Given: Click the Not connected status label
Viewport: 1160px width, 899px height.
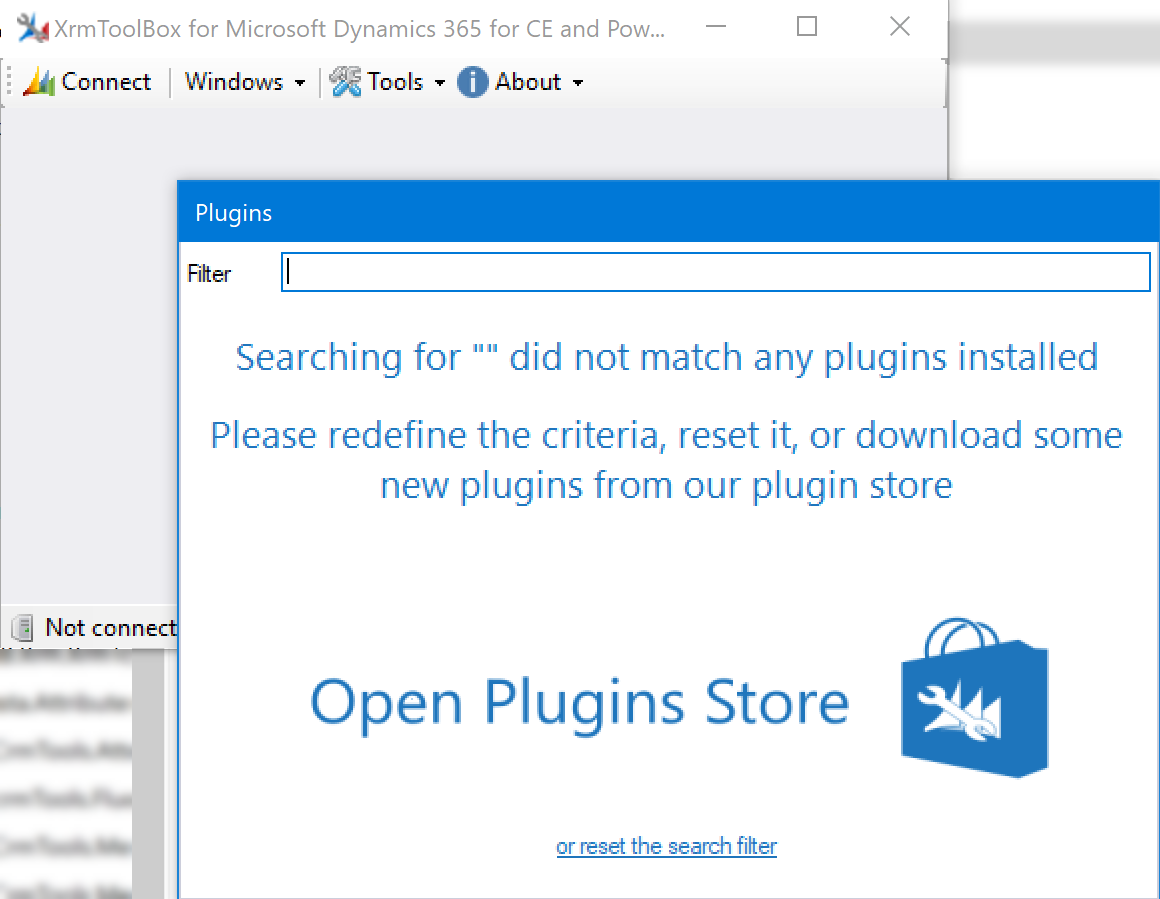Looking at the screenshot, I should [x=111, y=627].
